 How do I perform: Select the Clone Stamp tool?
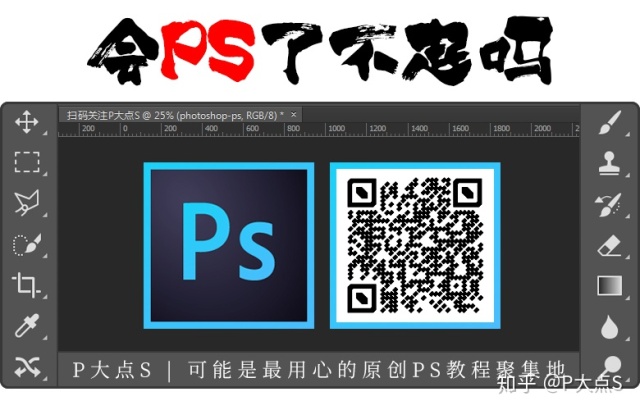[x=609, y=163]
